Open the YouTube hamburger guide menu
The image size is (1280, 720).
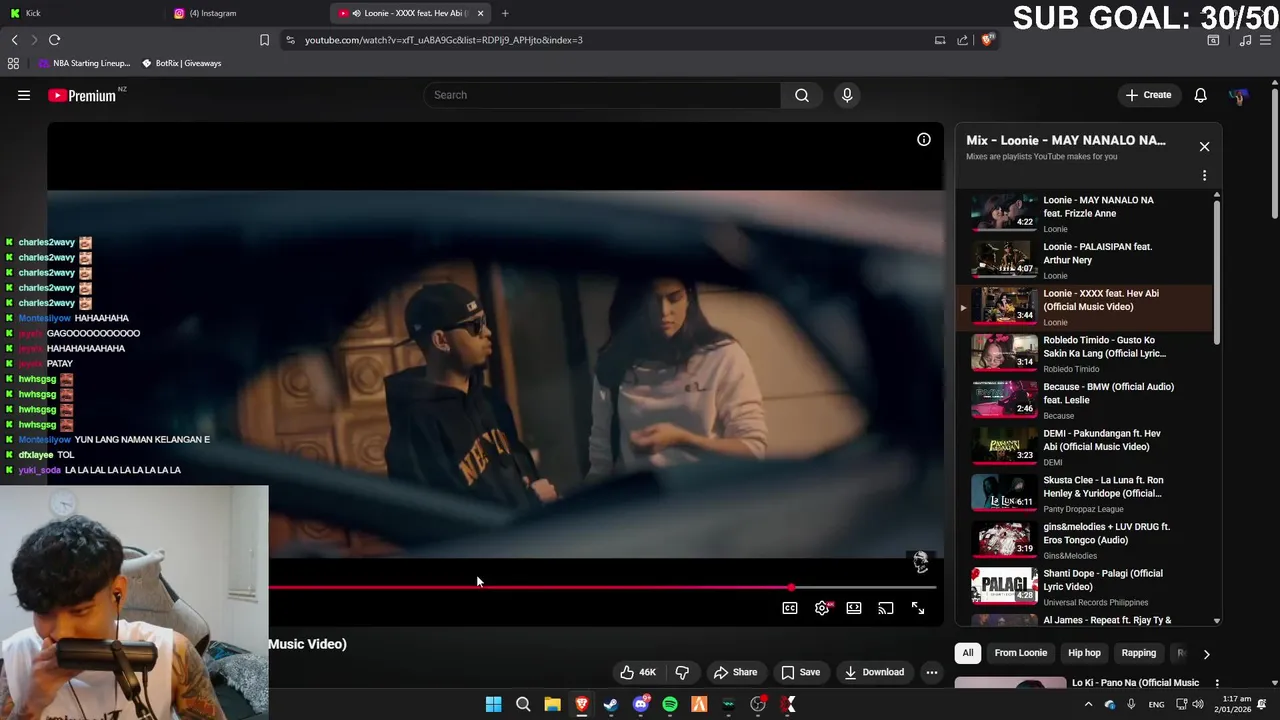24,95
